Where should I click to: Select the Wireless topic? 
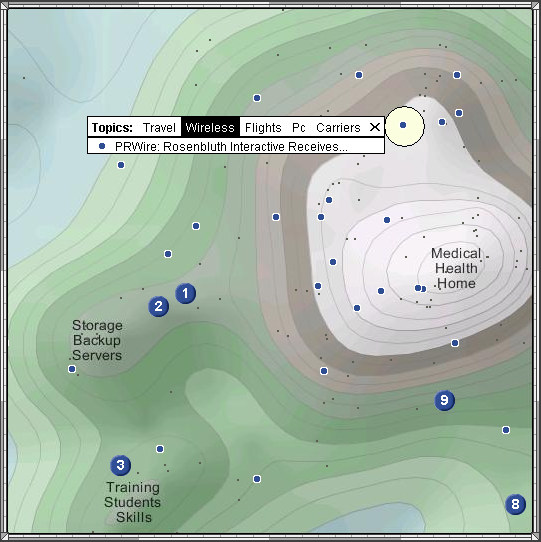[210, 128]
